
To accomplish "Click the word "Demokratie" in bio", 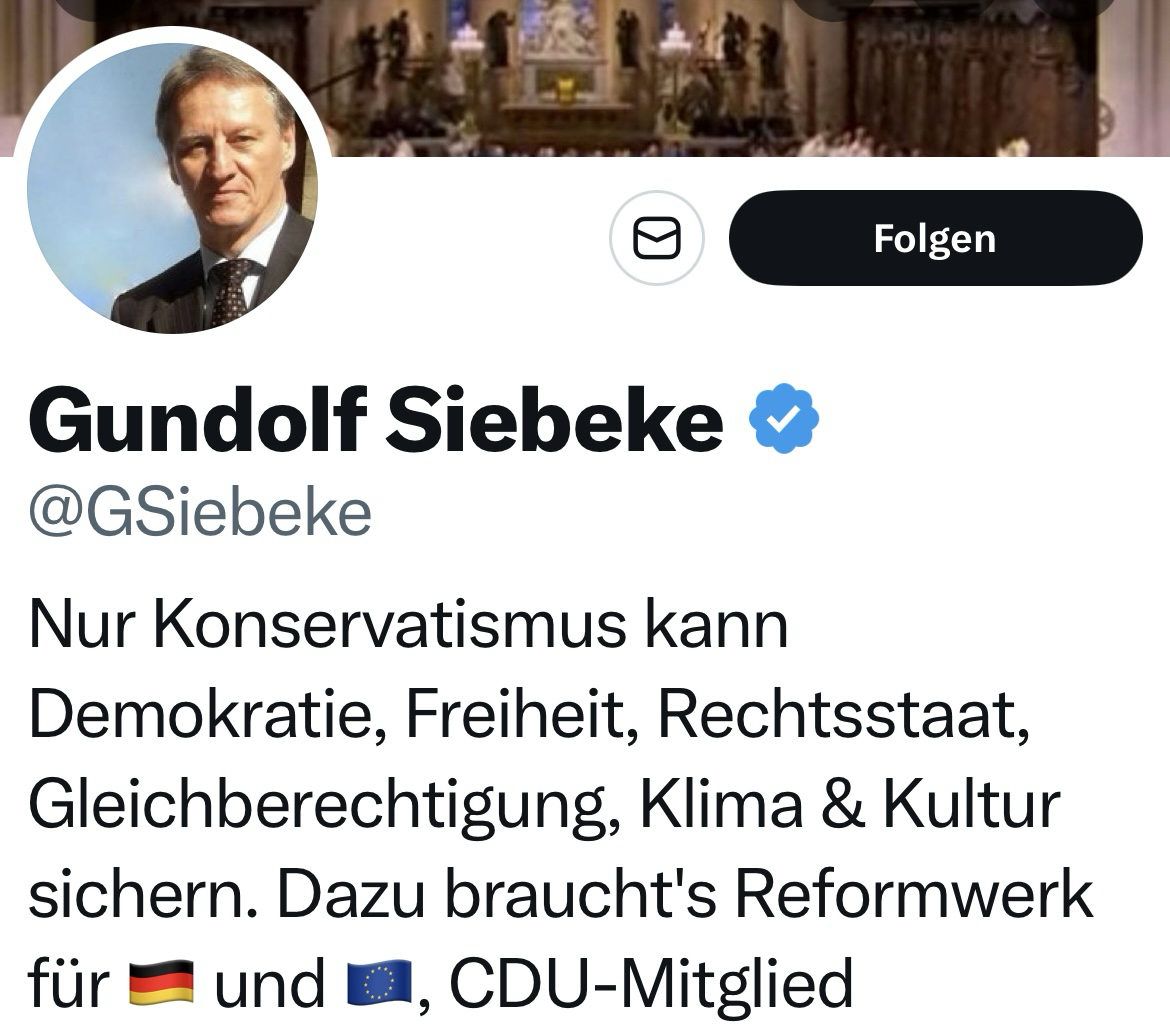I will 207,714.
